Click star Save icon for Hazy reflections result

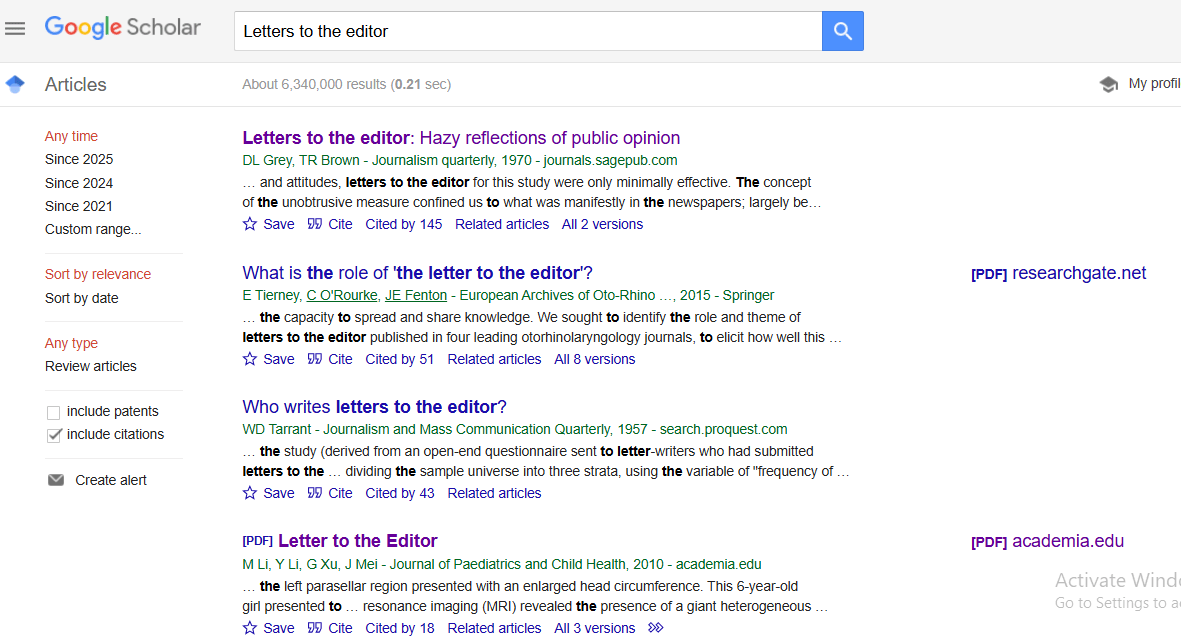pos(250,224)
